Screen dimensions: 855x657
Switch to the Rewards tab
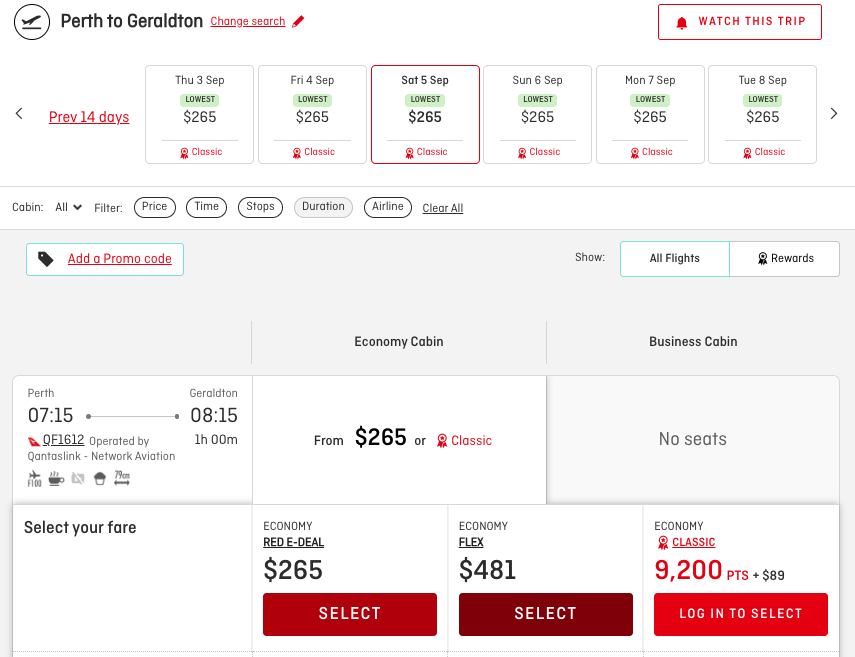click(x=785, y=258)
